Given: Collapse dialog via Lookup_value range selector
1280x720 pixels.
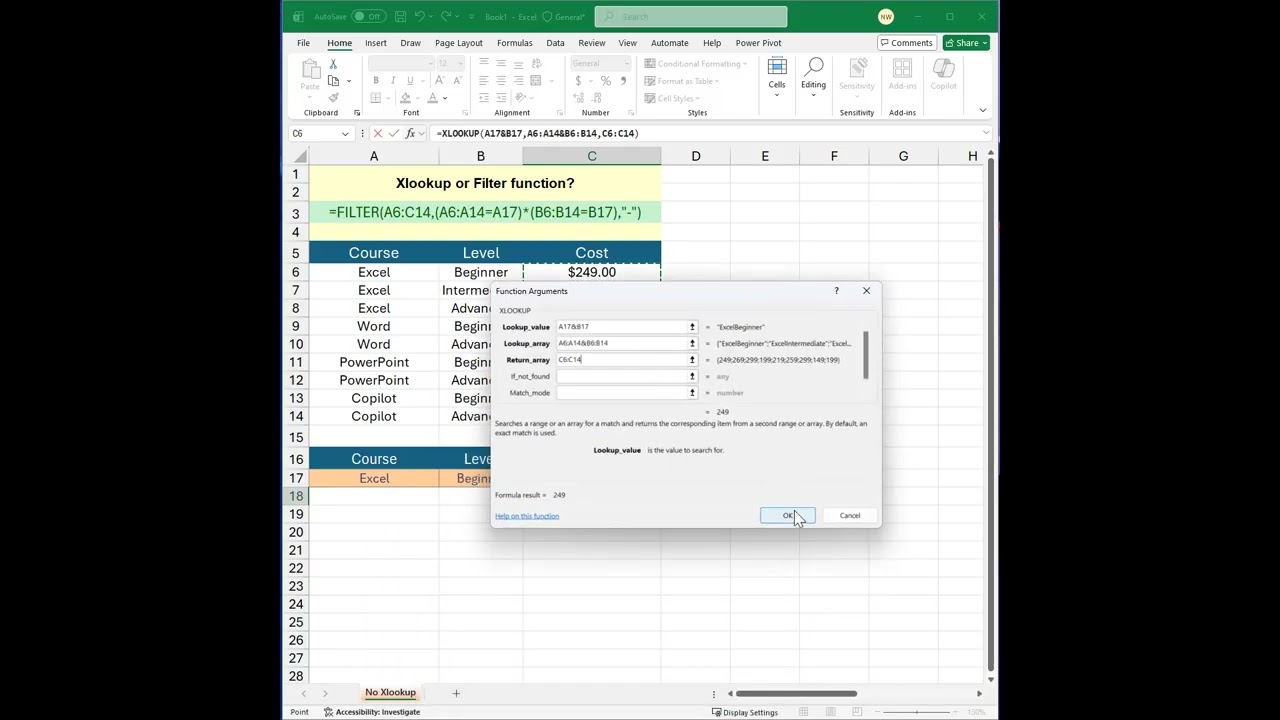Looking at the screenshot, I should coord(692,327).
